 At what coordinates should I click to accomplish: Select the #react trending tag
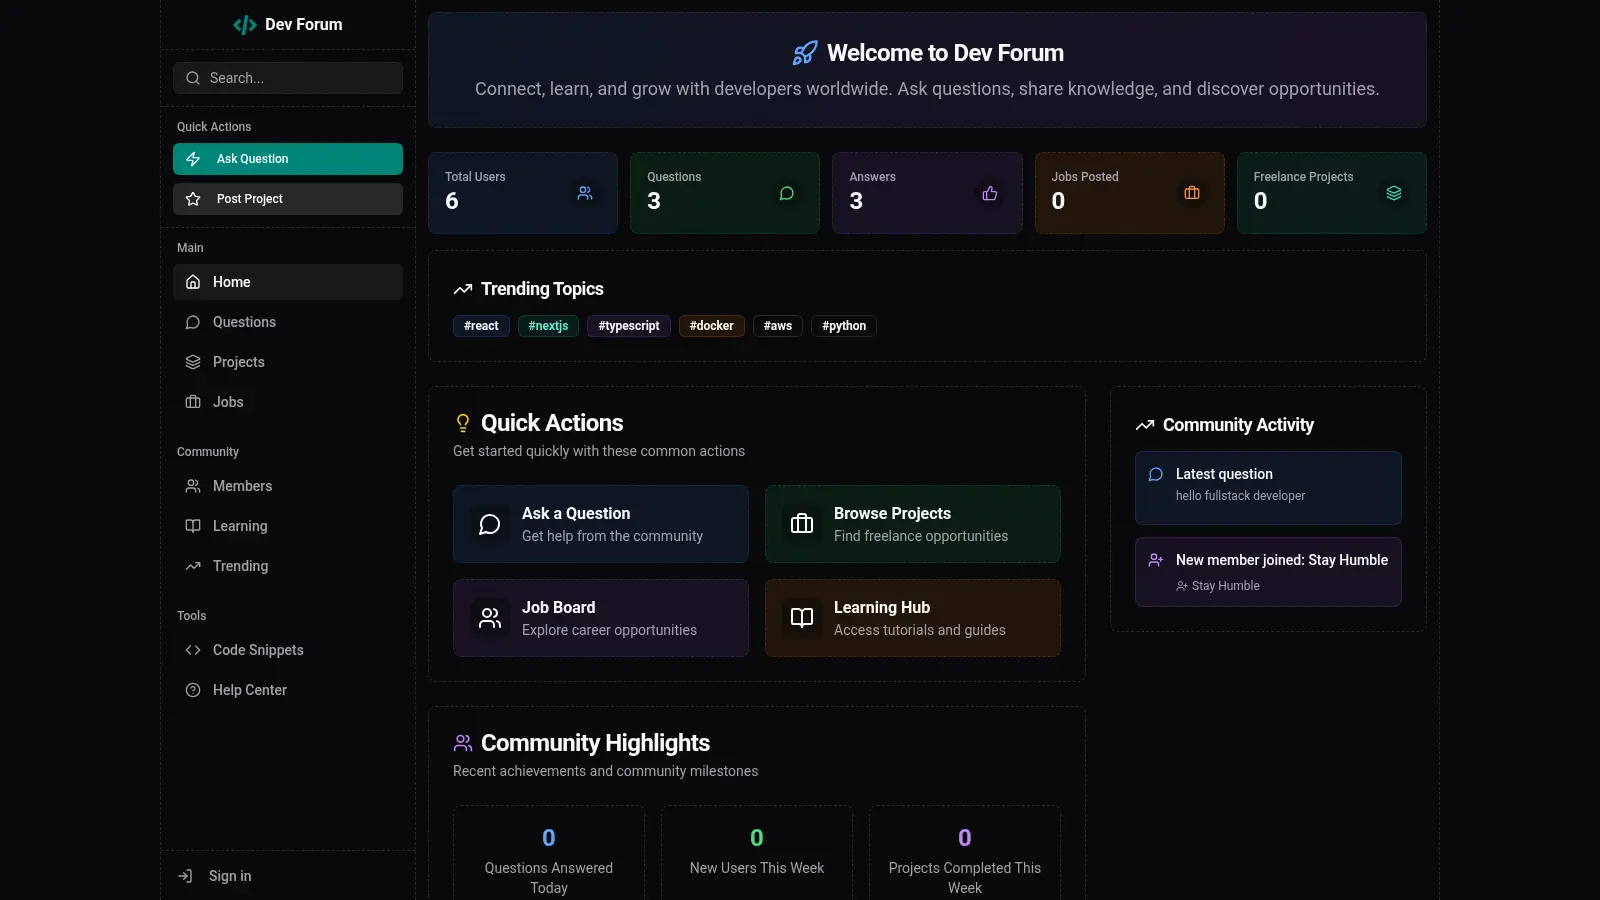[481, 326]
